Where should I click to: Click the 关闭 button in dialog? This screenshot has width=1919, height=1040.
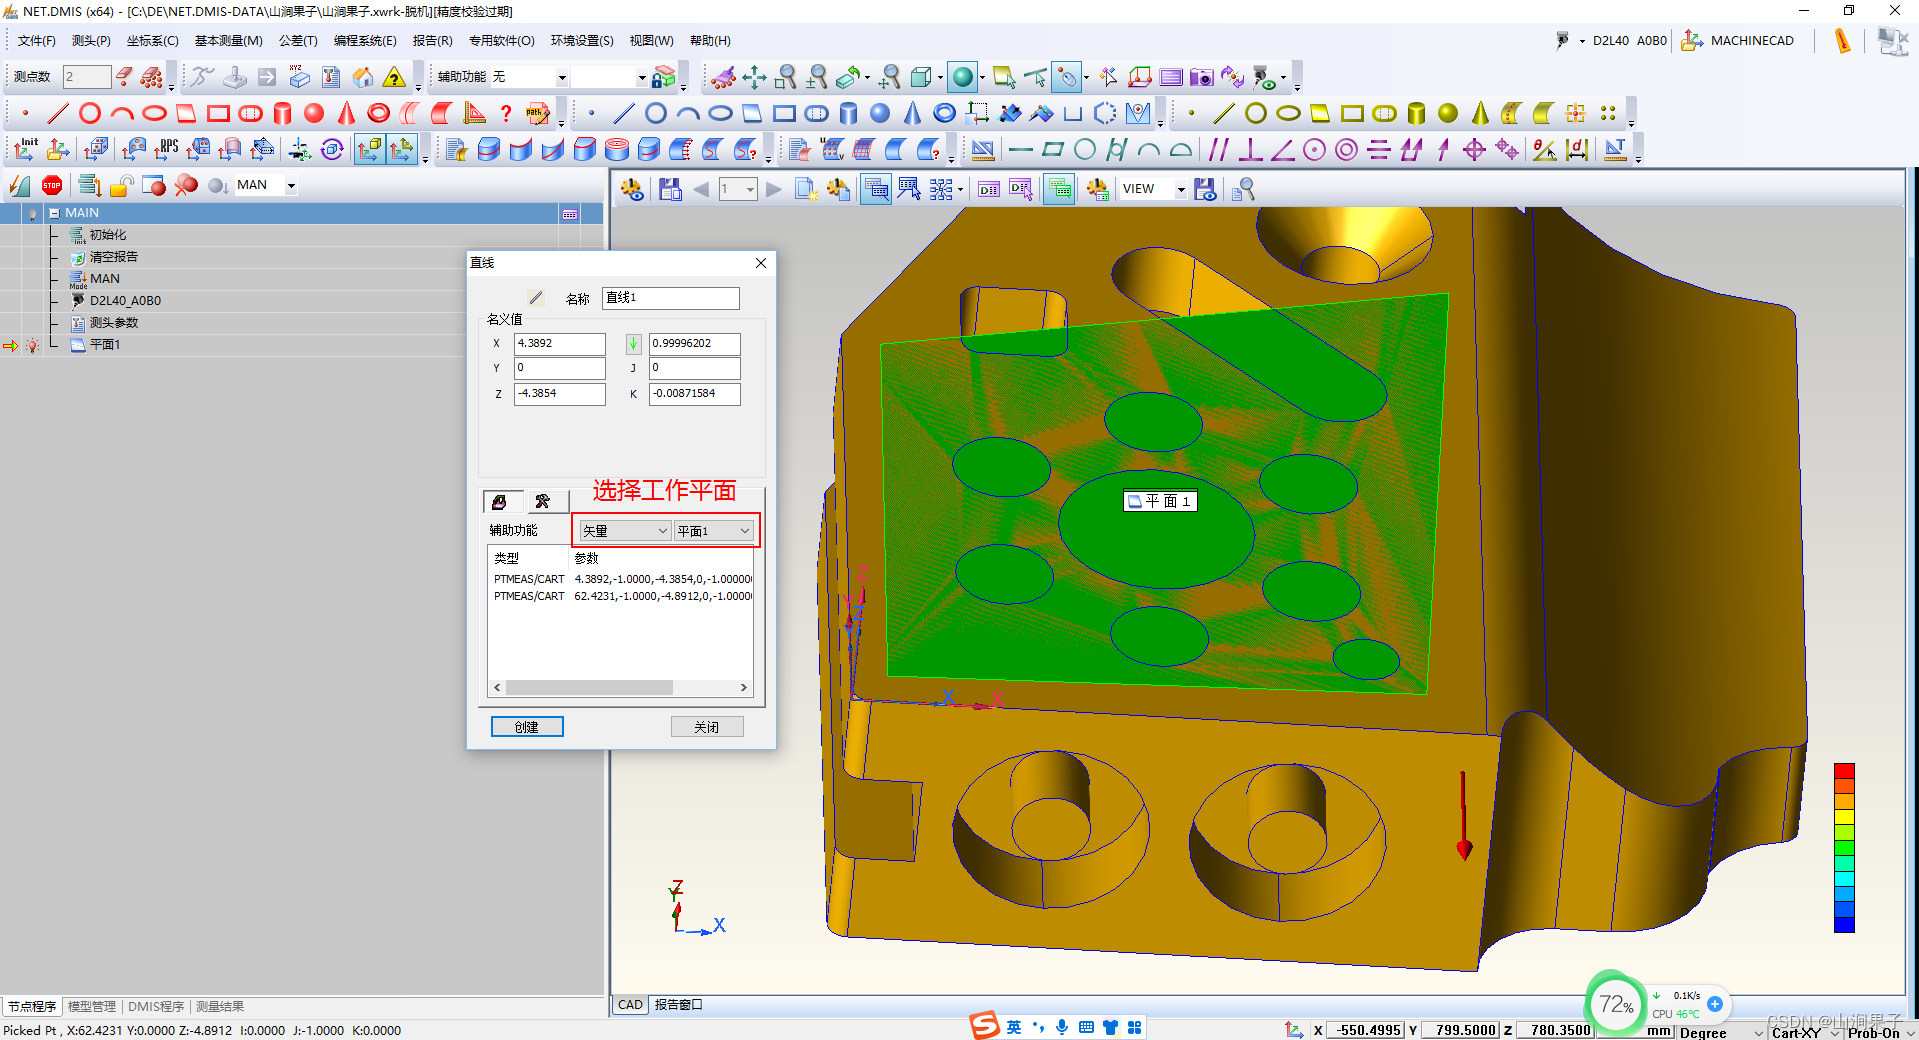(707, 727)
